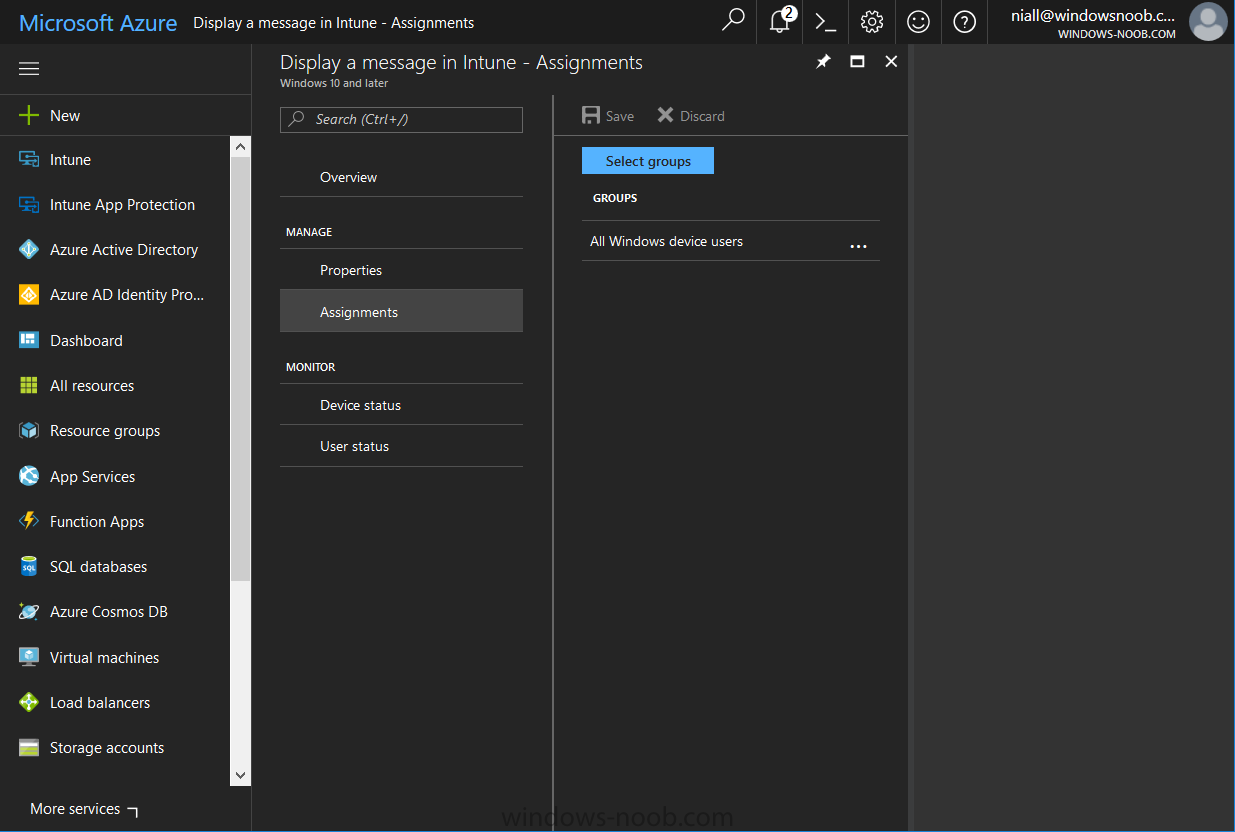Click the Discard X icon
Screen dimensions: 1235x832
[x=665, y=116]
